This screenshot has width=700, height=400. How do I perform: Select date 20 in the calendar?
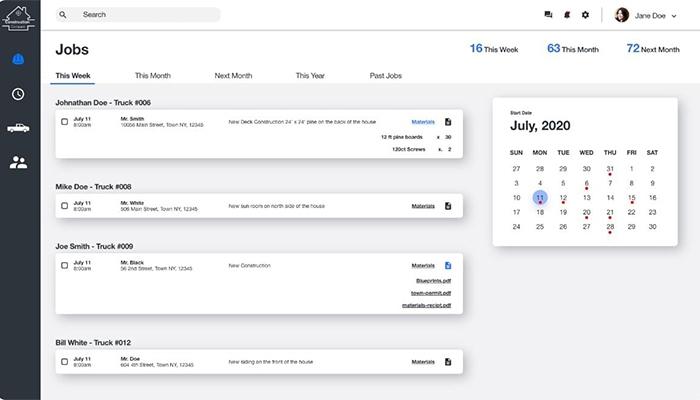pyautogui.click(x=587, y=212)
